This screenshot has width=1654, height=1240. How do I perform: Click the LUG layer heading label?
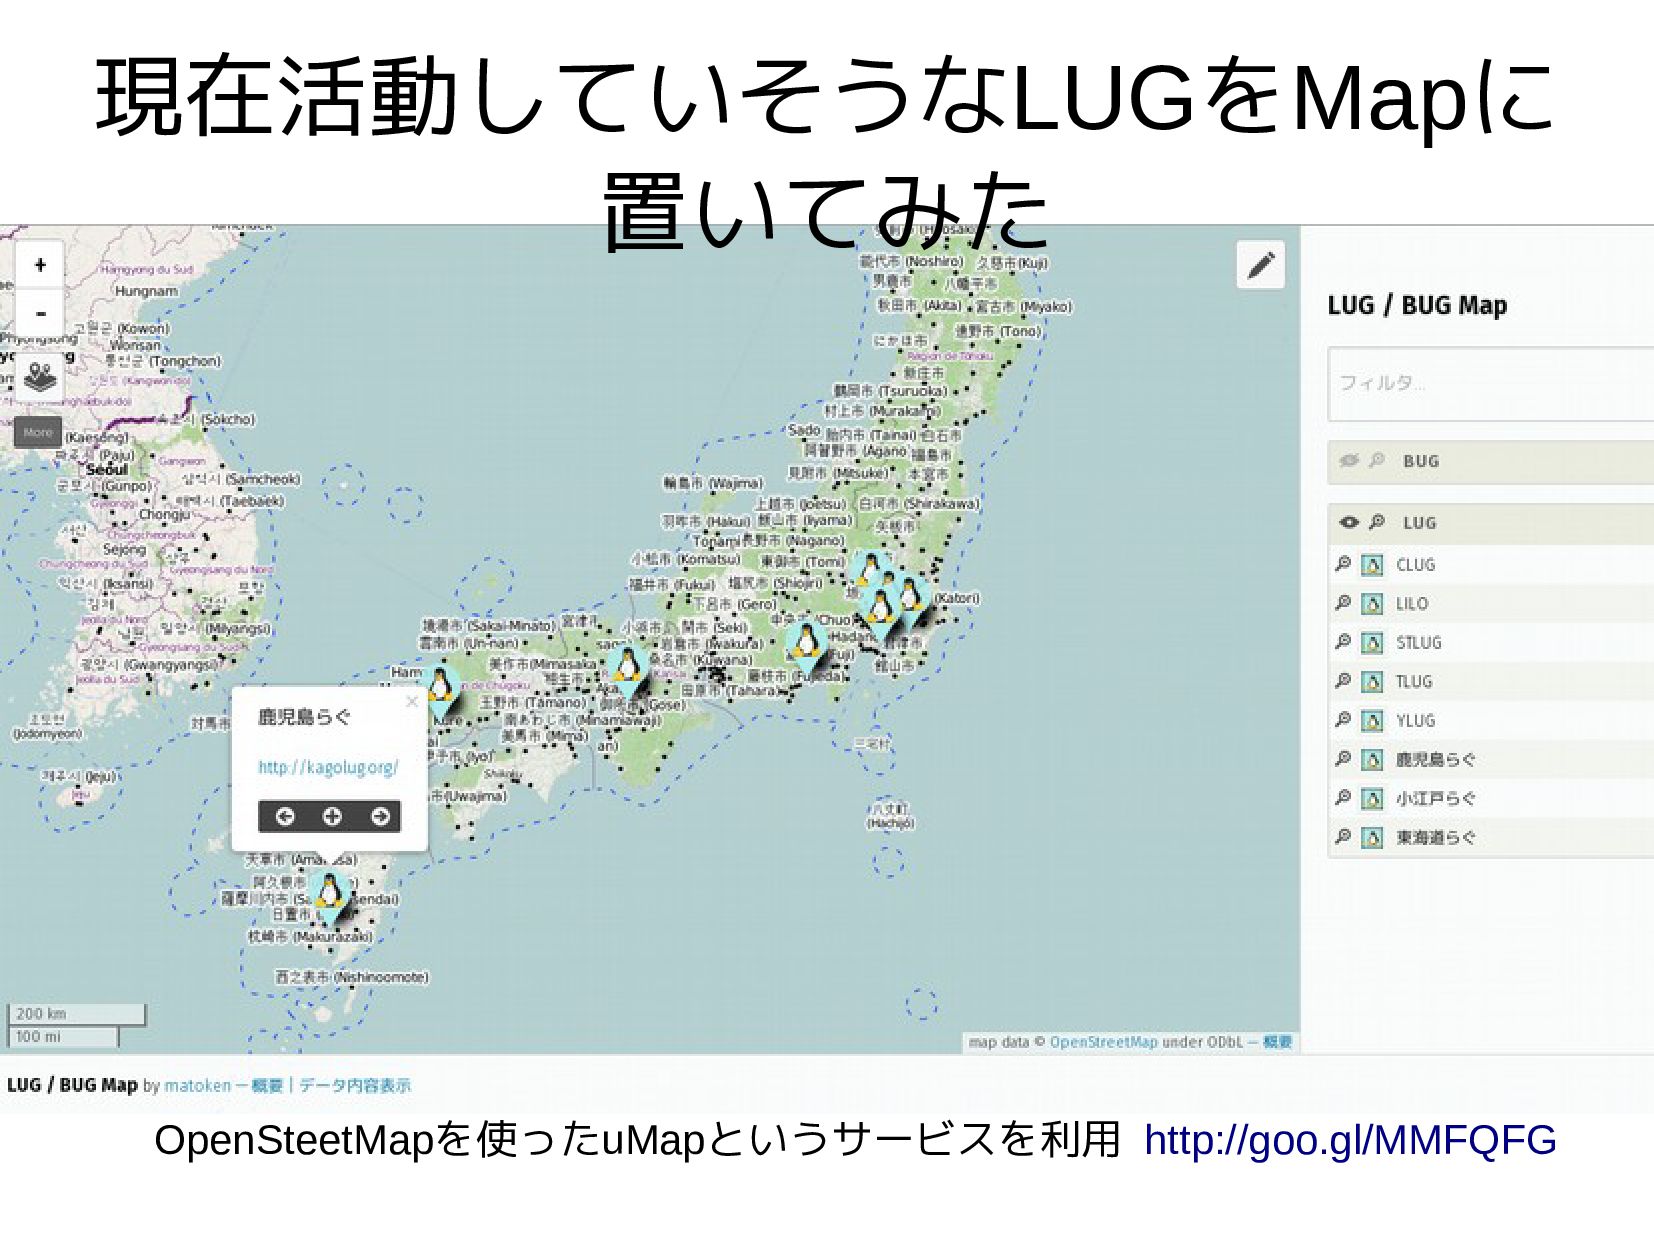1419,523
